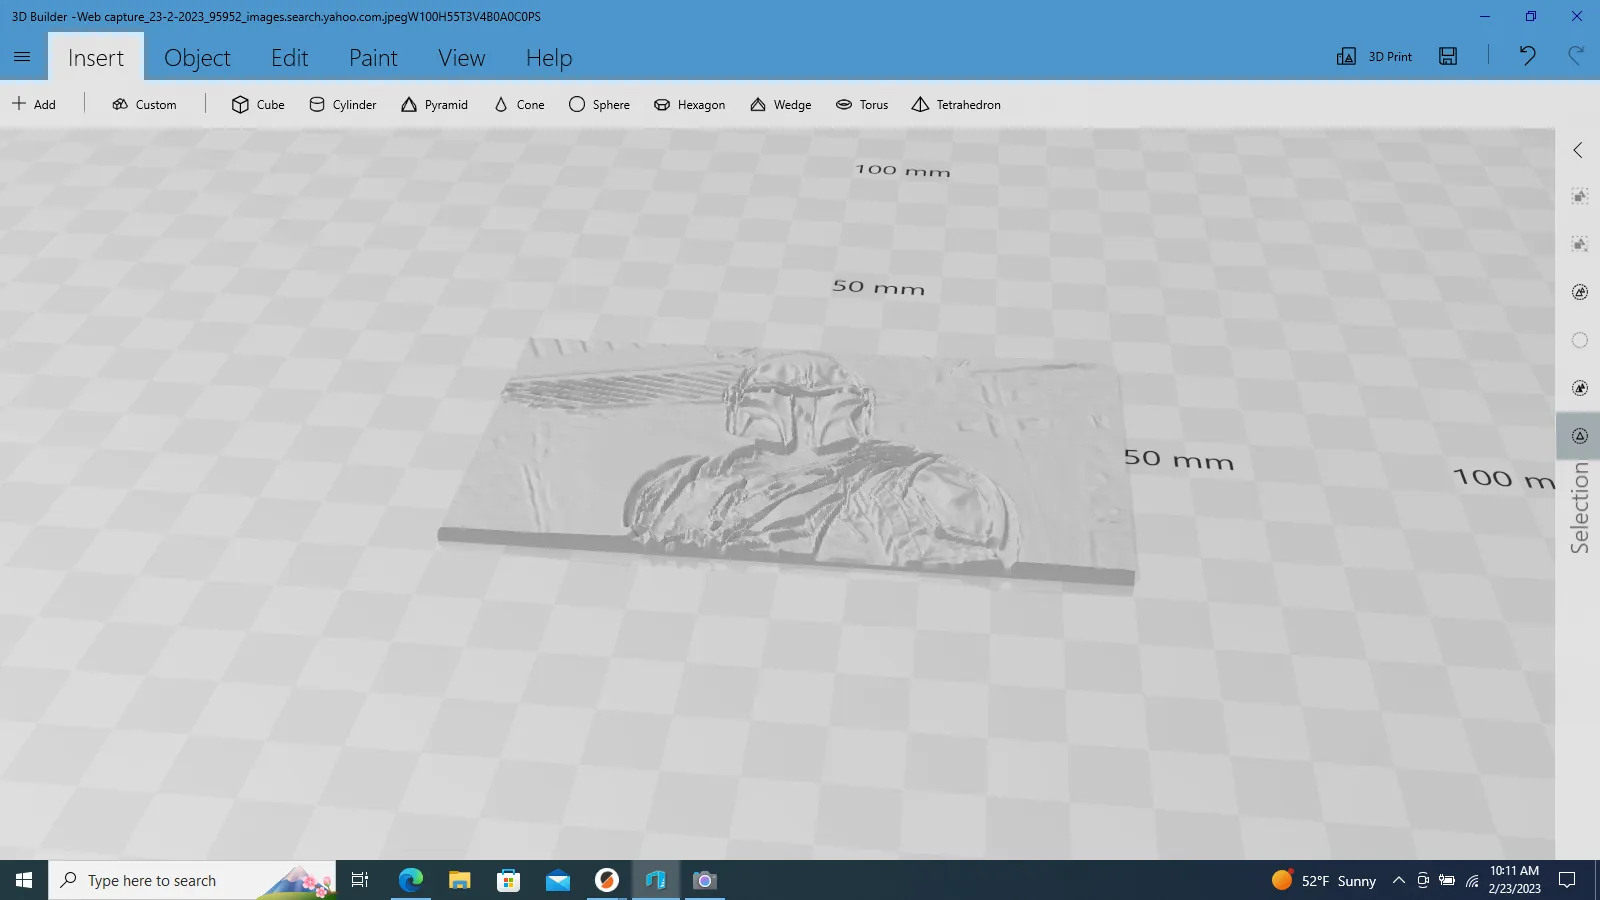
Task: Click the 3D Print button
Action: [1374, 56]
